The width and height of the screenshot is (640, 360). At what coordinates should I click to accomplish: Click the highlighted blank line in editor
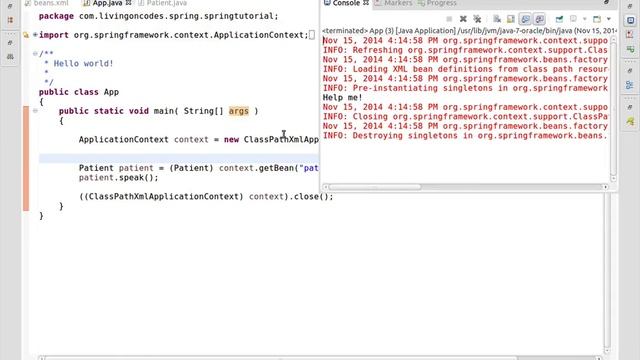click(179, 158)
